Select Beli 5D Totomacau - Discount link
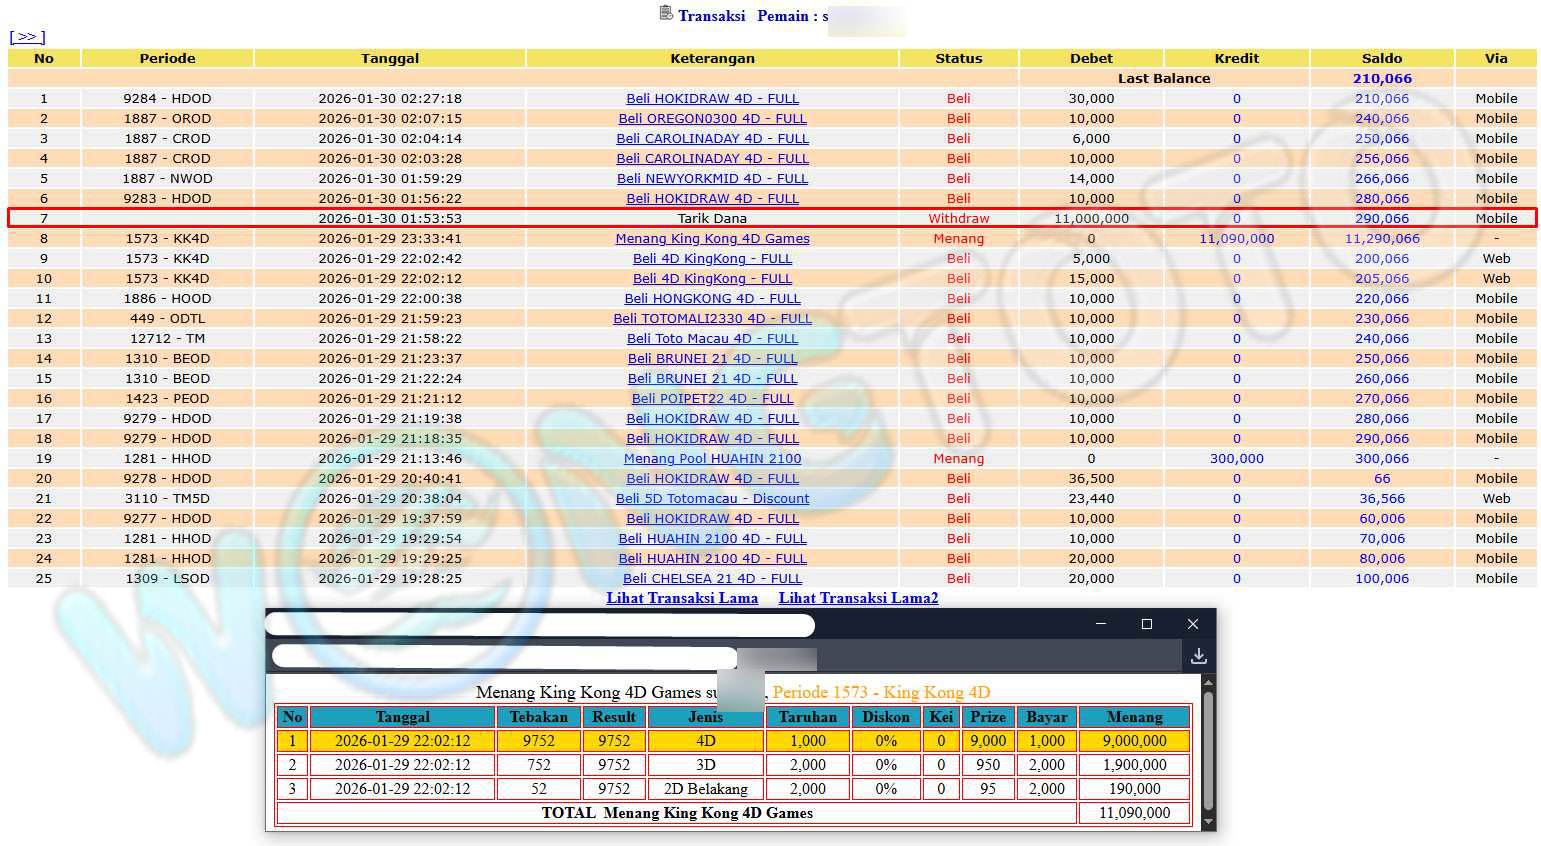Viewport: 1541px width, 846px height. coord(712,499)
